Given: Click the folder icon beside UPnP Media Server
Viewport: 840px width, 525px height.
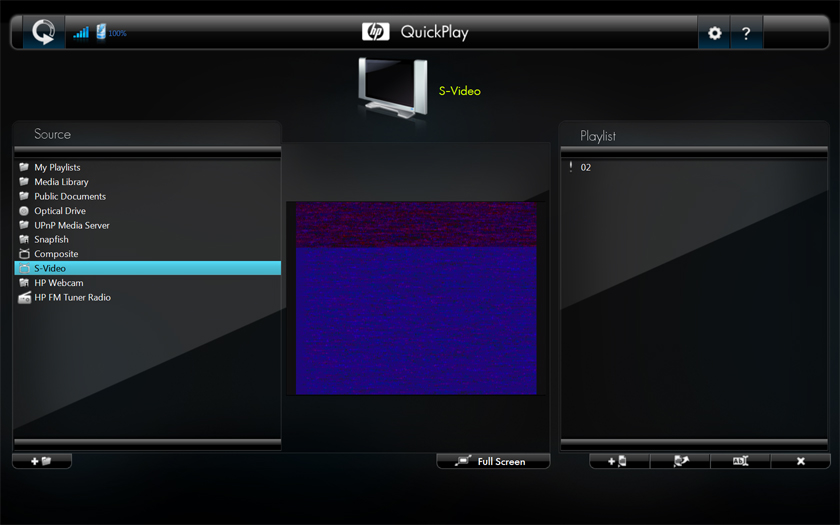Looking at the screenshot, I should click(24, 225).
